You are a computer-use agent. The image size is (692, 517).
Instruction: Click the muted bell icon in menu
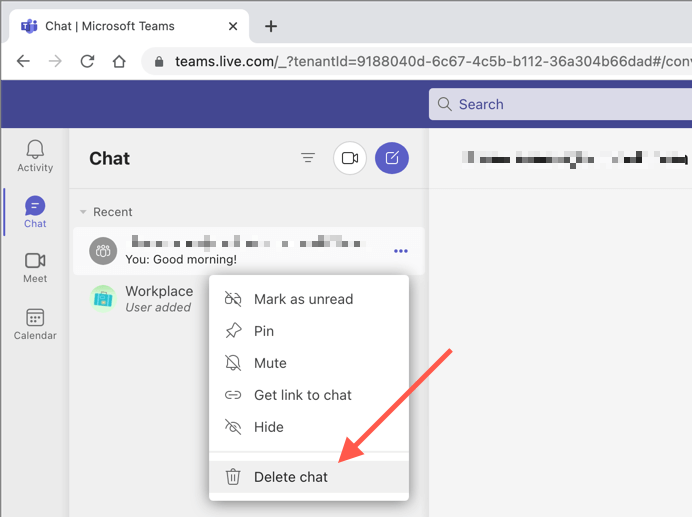[x=233, y=363]
